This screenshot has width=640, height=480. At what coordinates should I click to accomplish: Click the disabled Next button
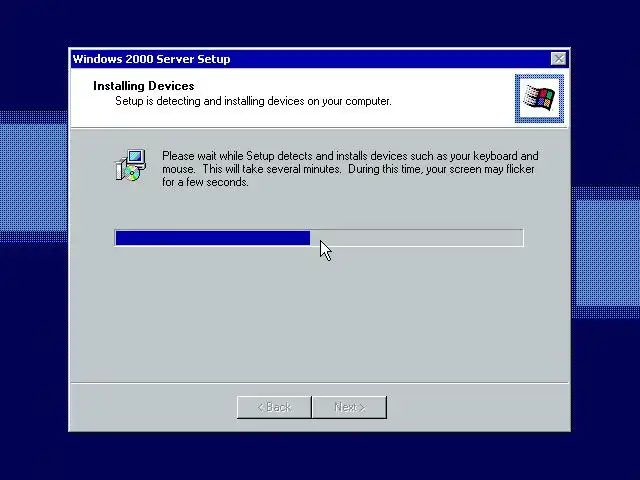tap(349, 407)
